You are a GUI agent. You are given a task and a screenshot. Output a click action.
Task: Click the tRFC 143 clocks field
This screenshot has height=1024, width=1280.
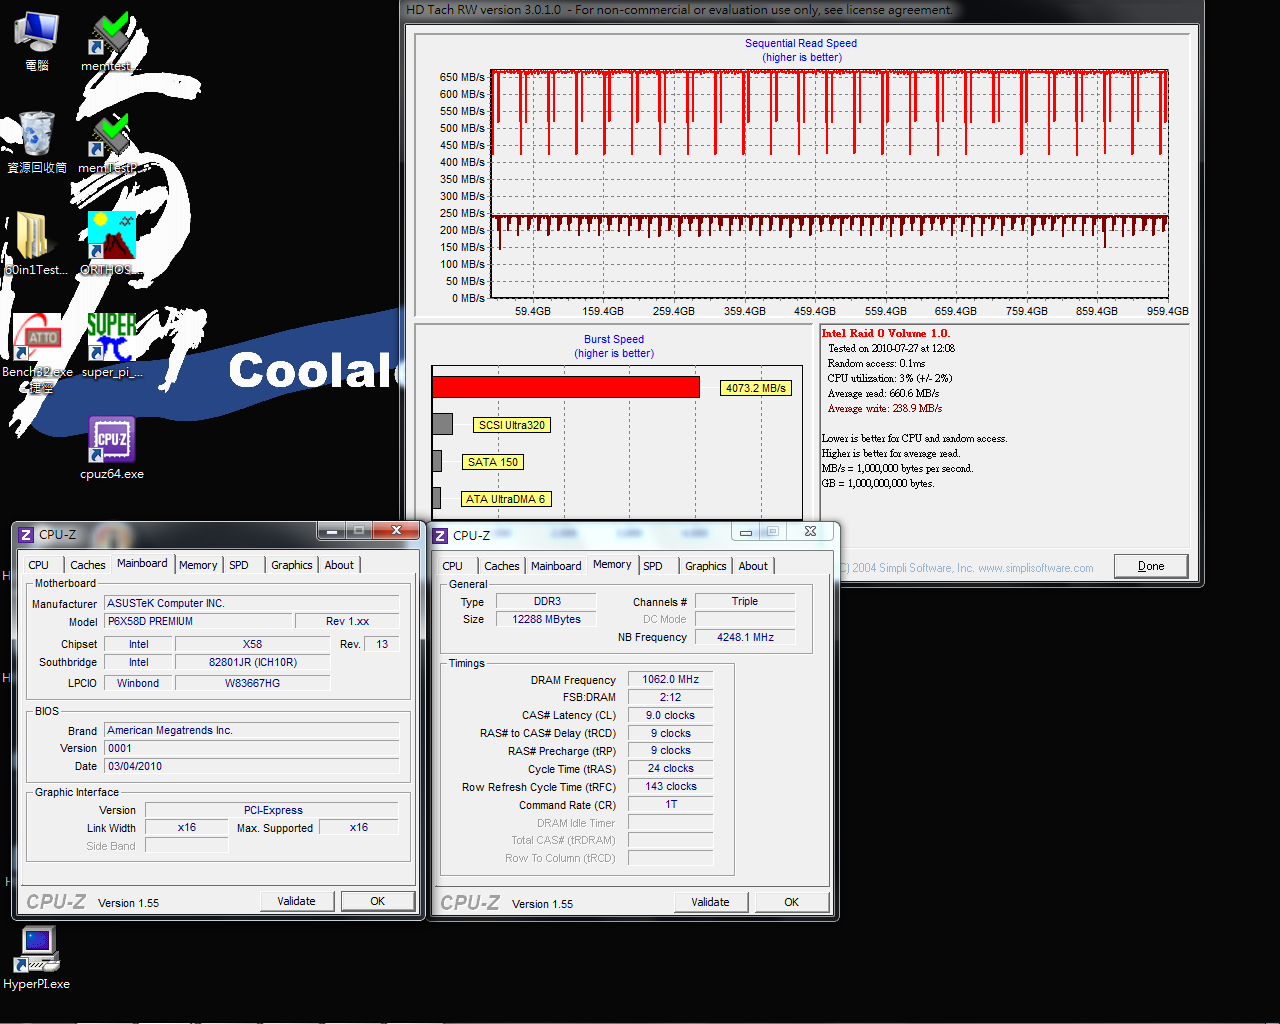click(x=670, y=786)
